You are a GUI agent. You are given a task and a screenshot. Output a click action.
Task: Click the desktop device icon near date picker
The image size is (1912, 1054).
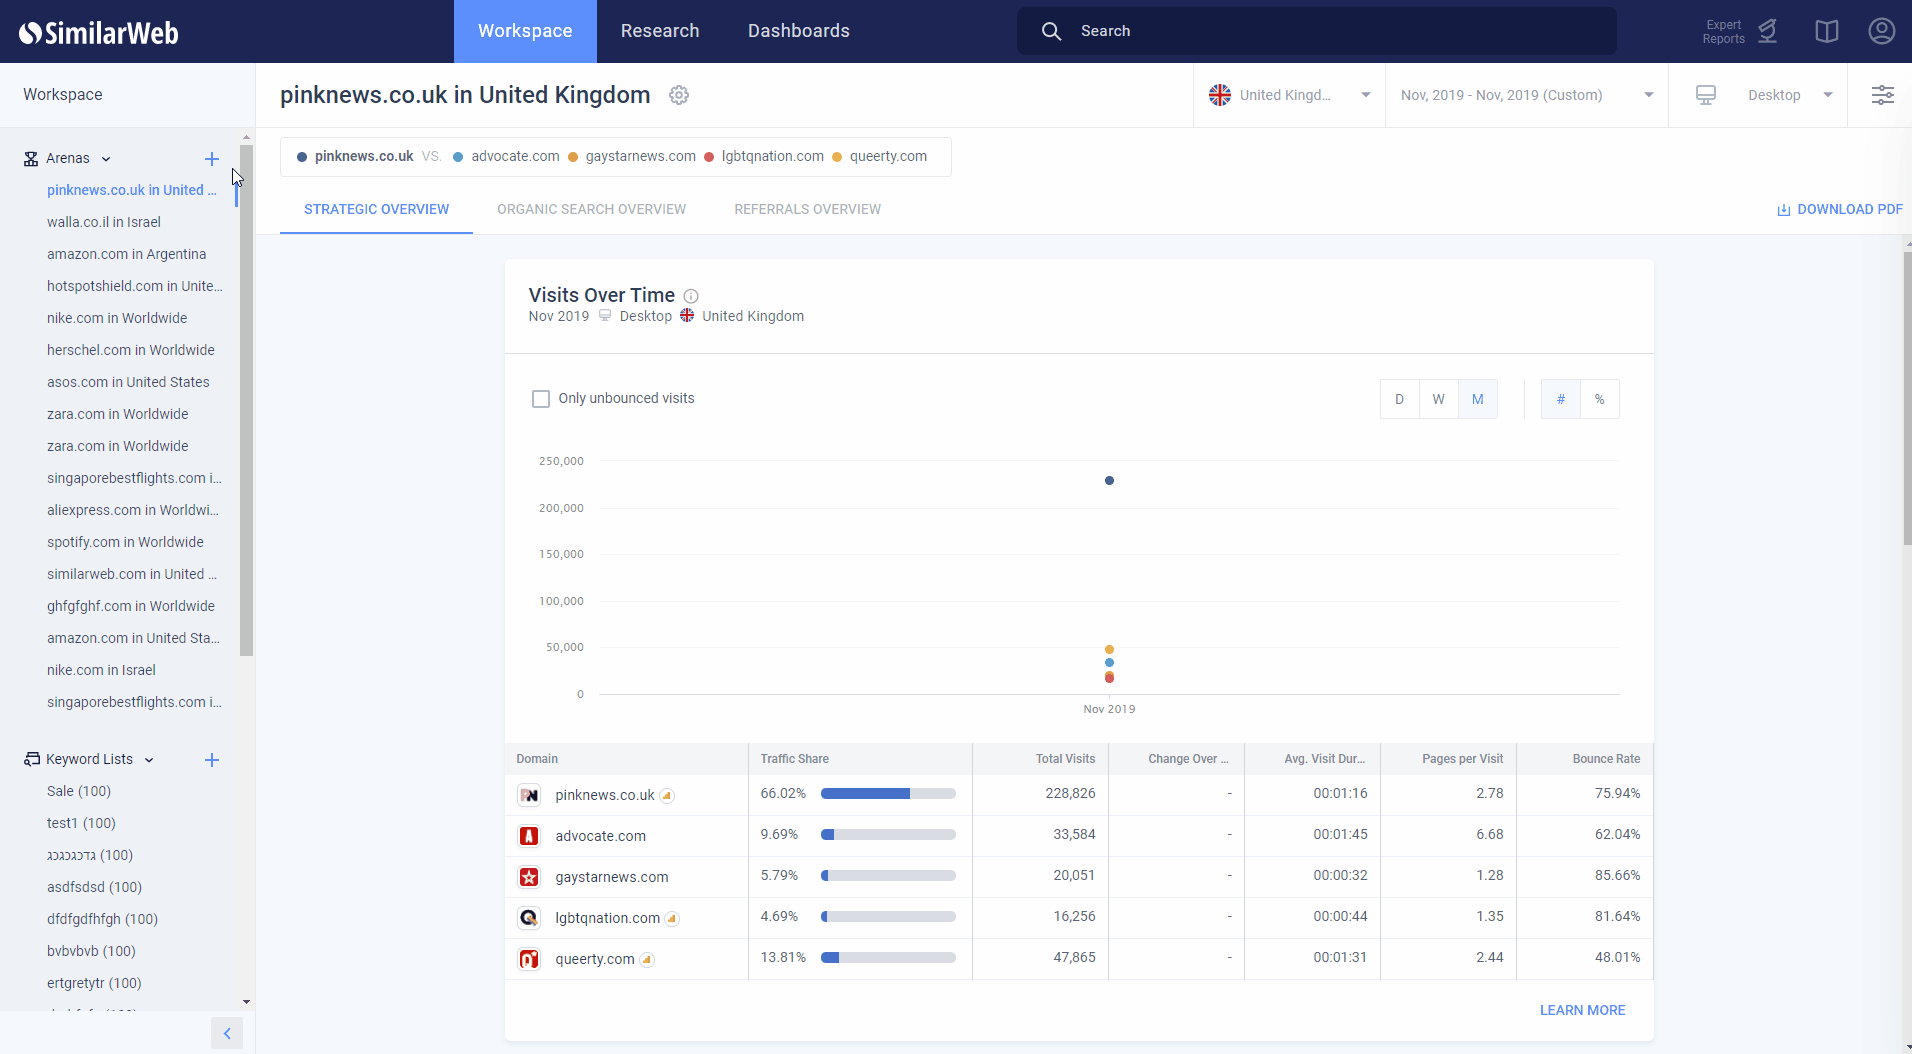[1706, 95]
